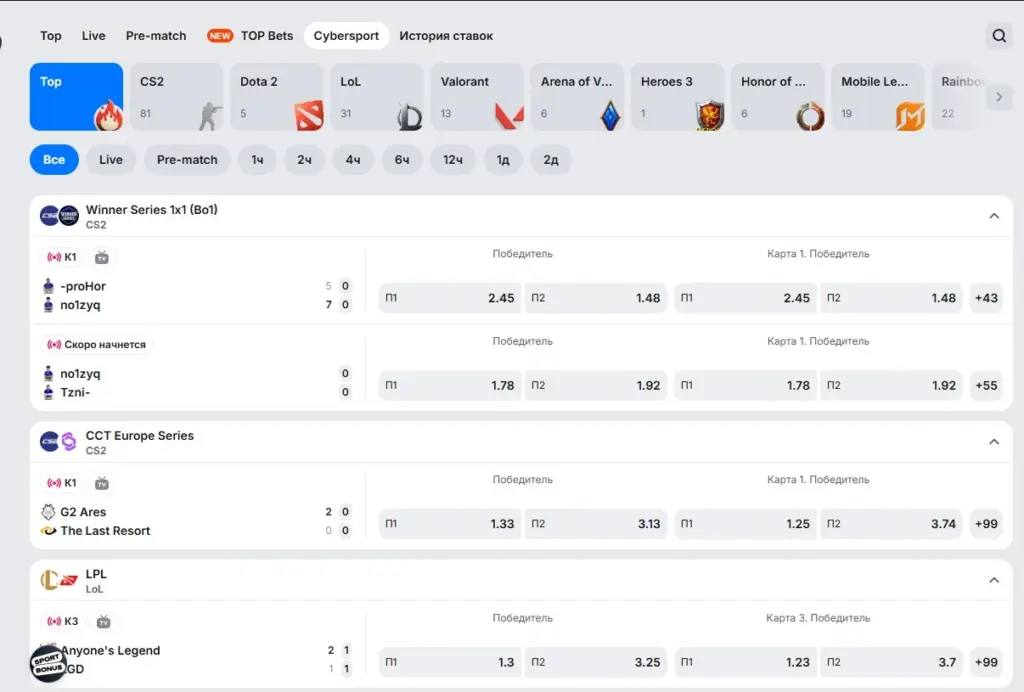Open the search magnifier icon

999,36
